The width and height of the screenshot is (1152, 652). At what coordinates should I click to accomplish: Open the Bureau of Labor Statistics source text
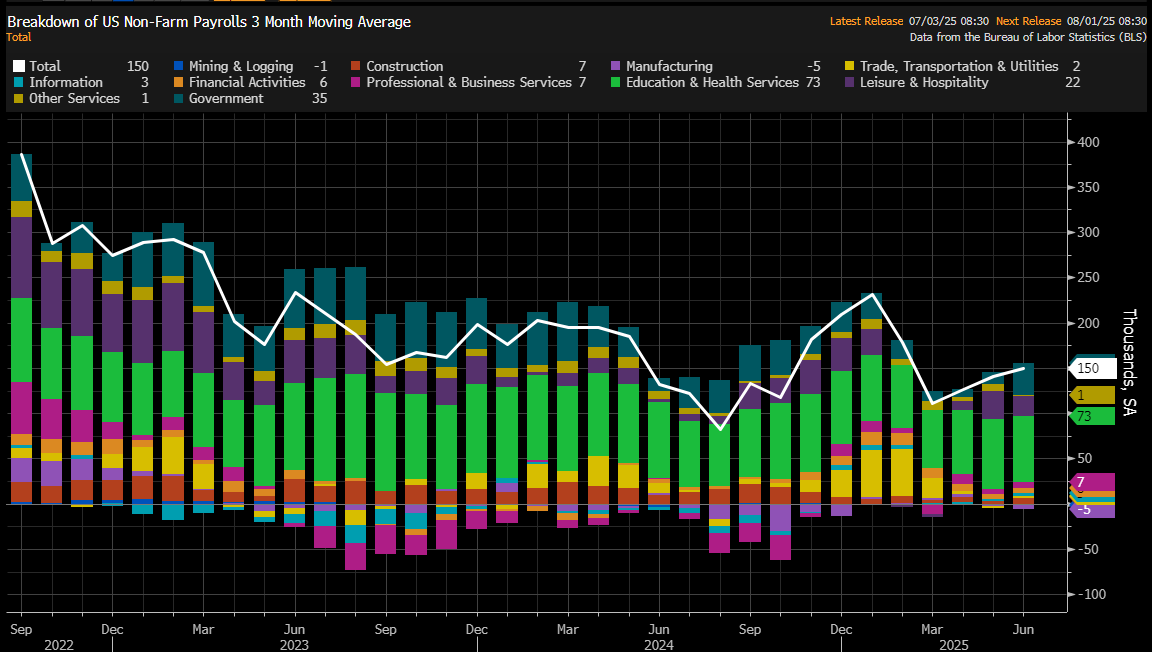pyautogui.click(x=1027, y=37)
